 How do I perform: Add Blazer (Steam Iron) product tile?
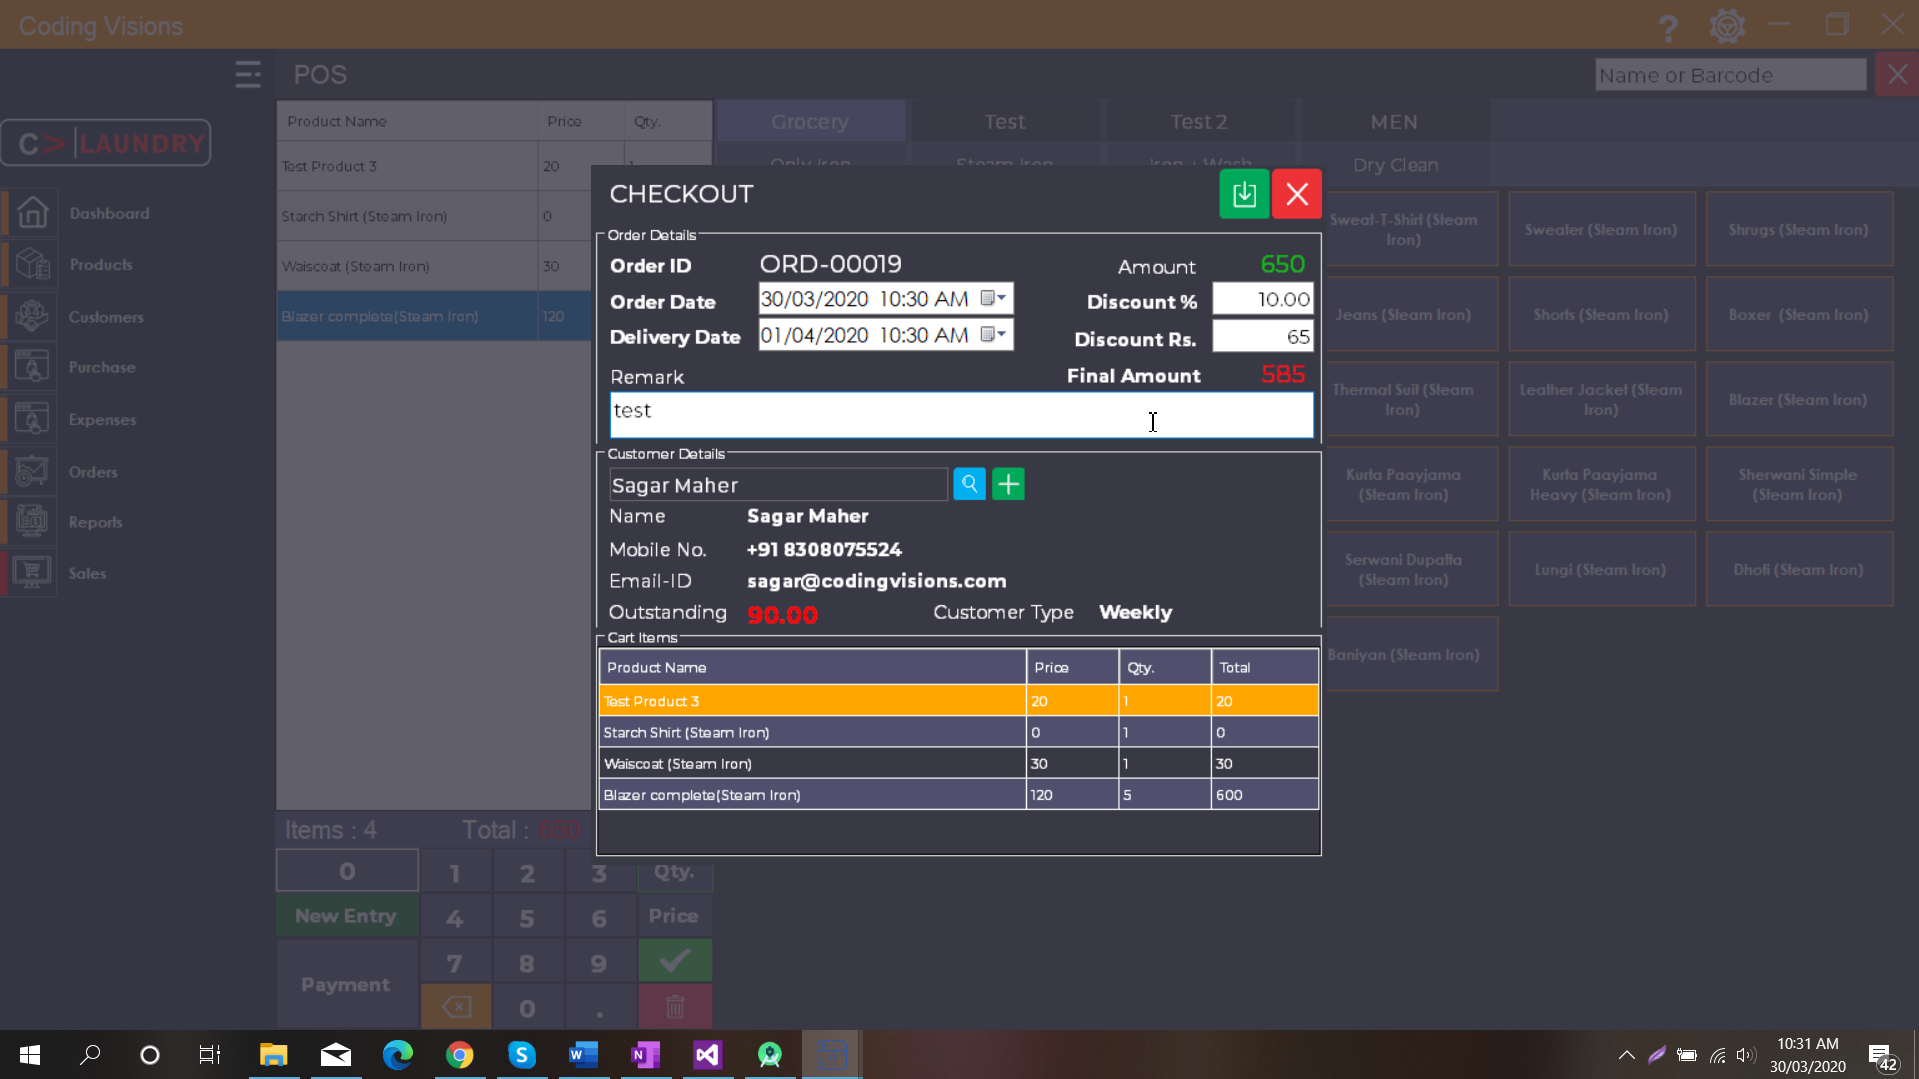point(1798,399)
